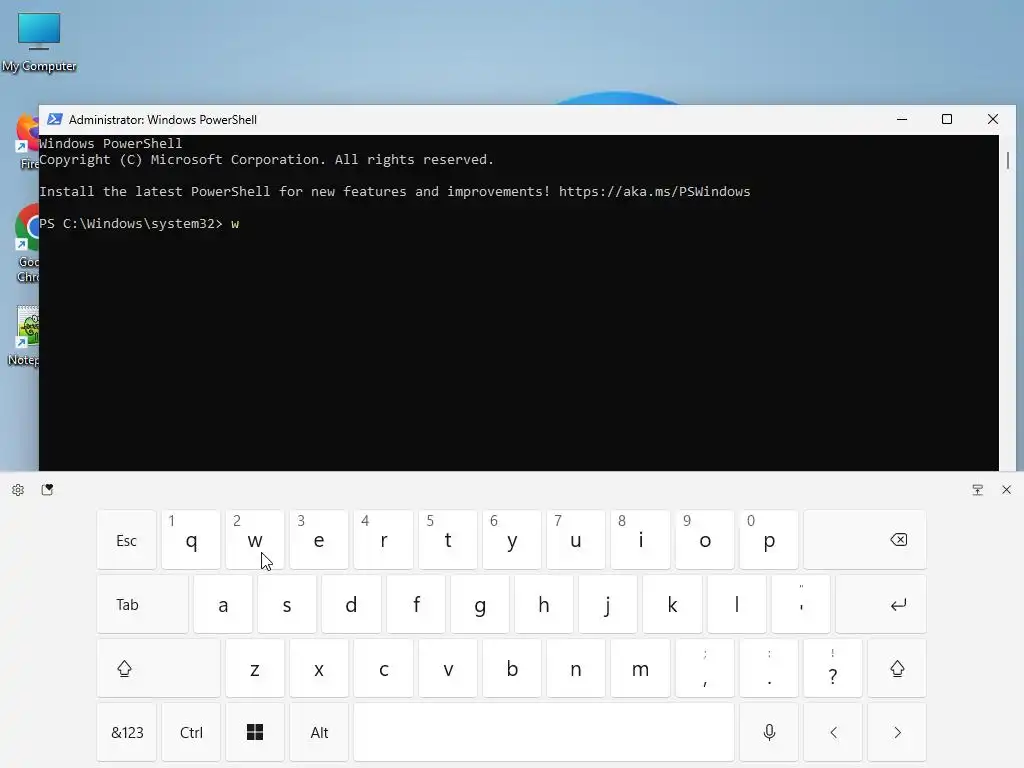
Task: Open the touch keyboard settings gear
Action: (18, 490)
